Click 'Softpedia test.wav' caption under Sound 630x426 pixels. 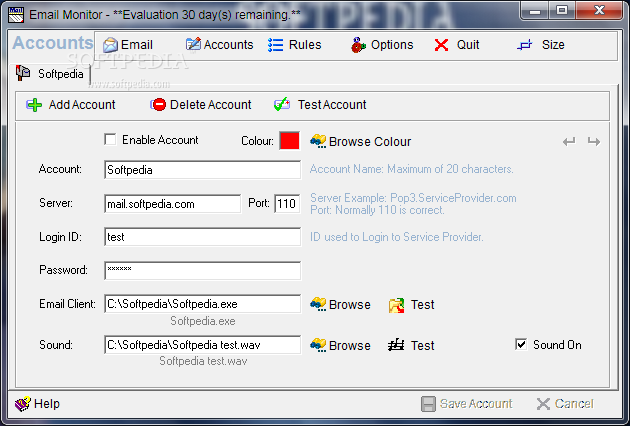203,361
